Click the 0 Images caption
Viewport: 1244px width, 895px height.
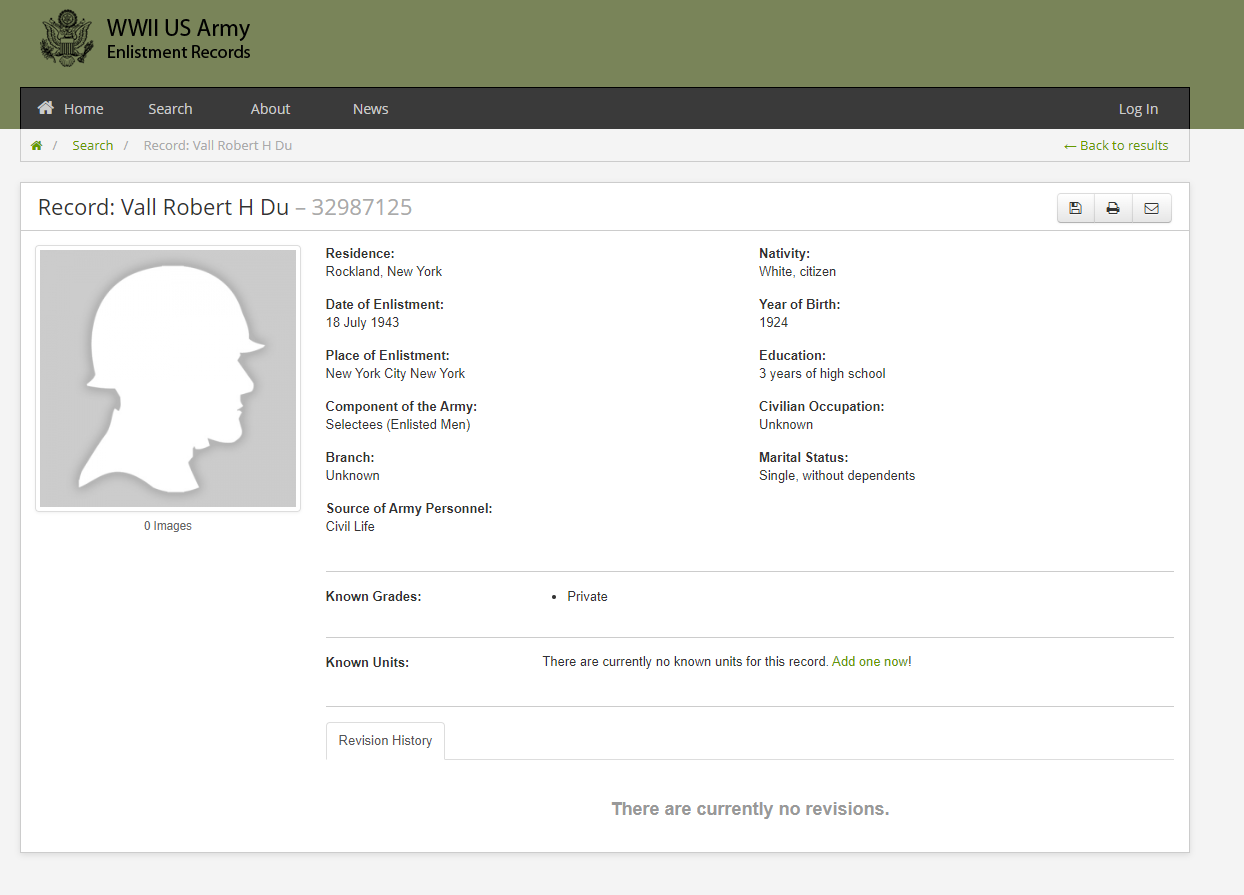point(168,526)
